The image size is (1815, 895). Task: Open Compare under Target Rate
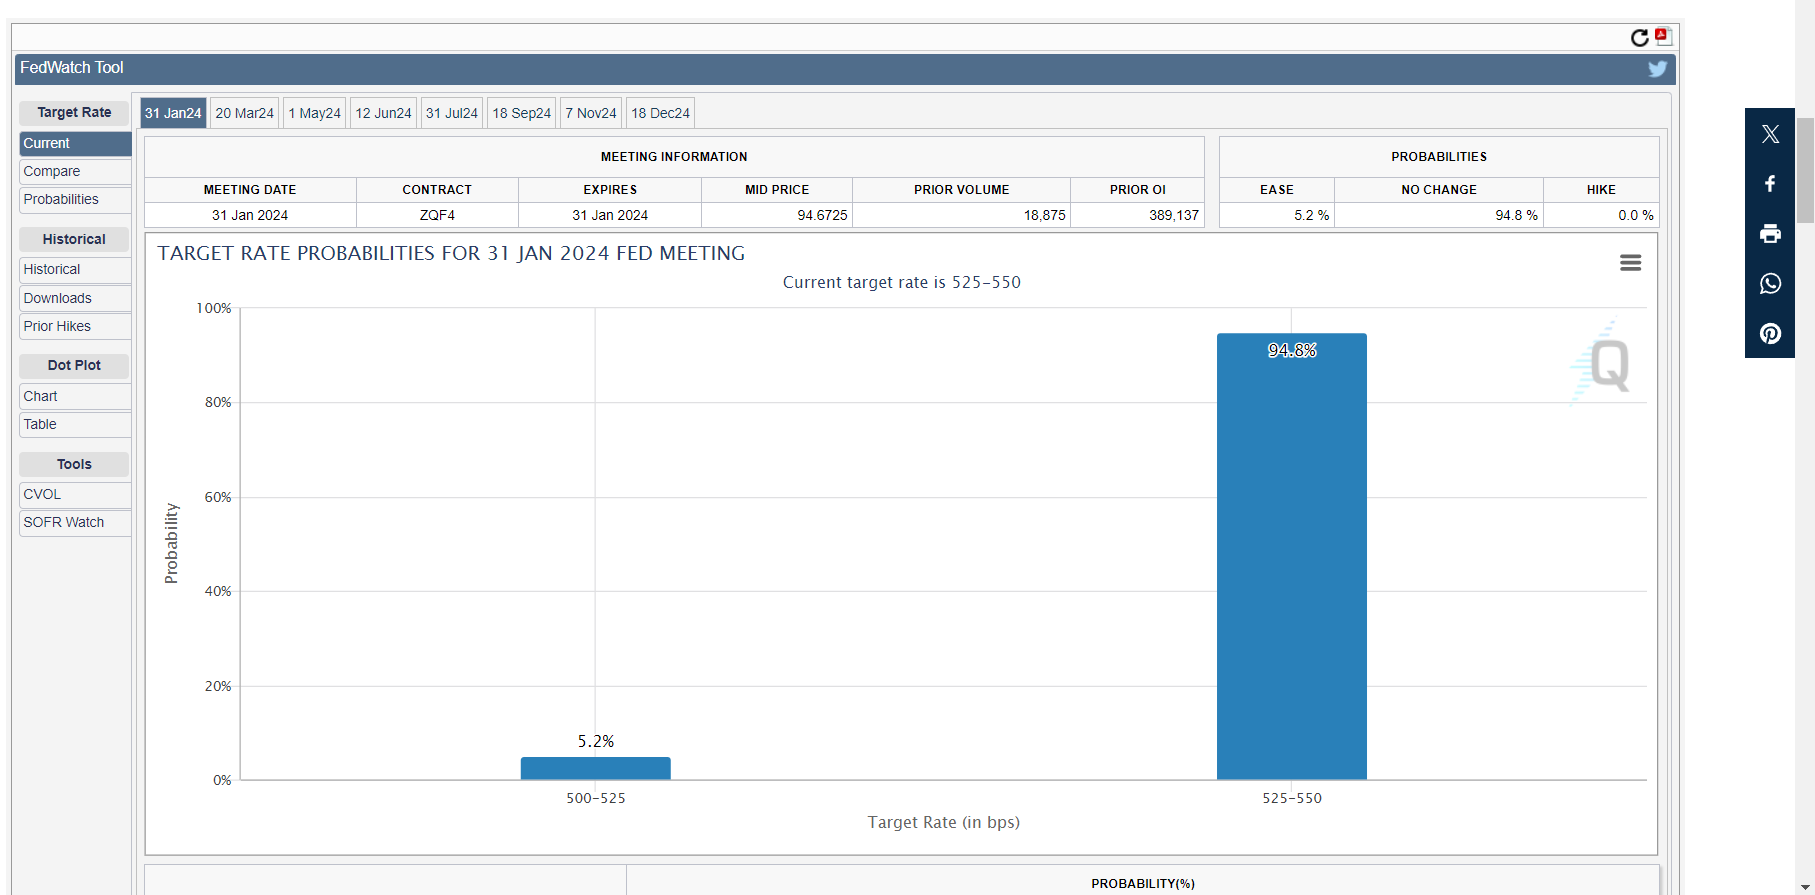[75, 172]
